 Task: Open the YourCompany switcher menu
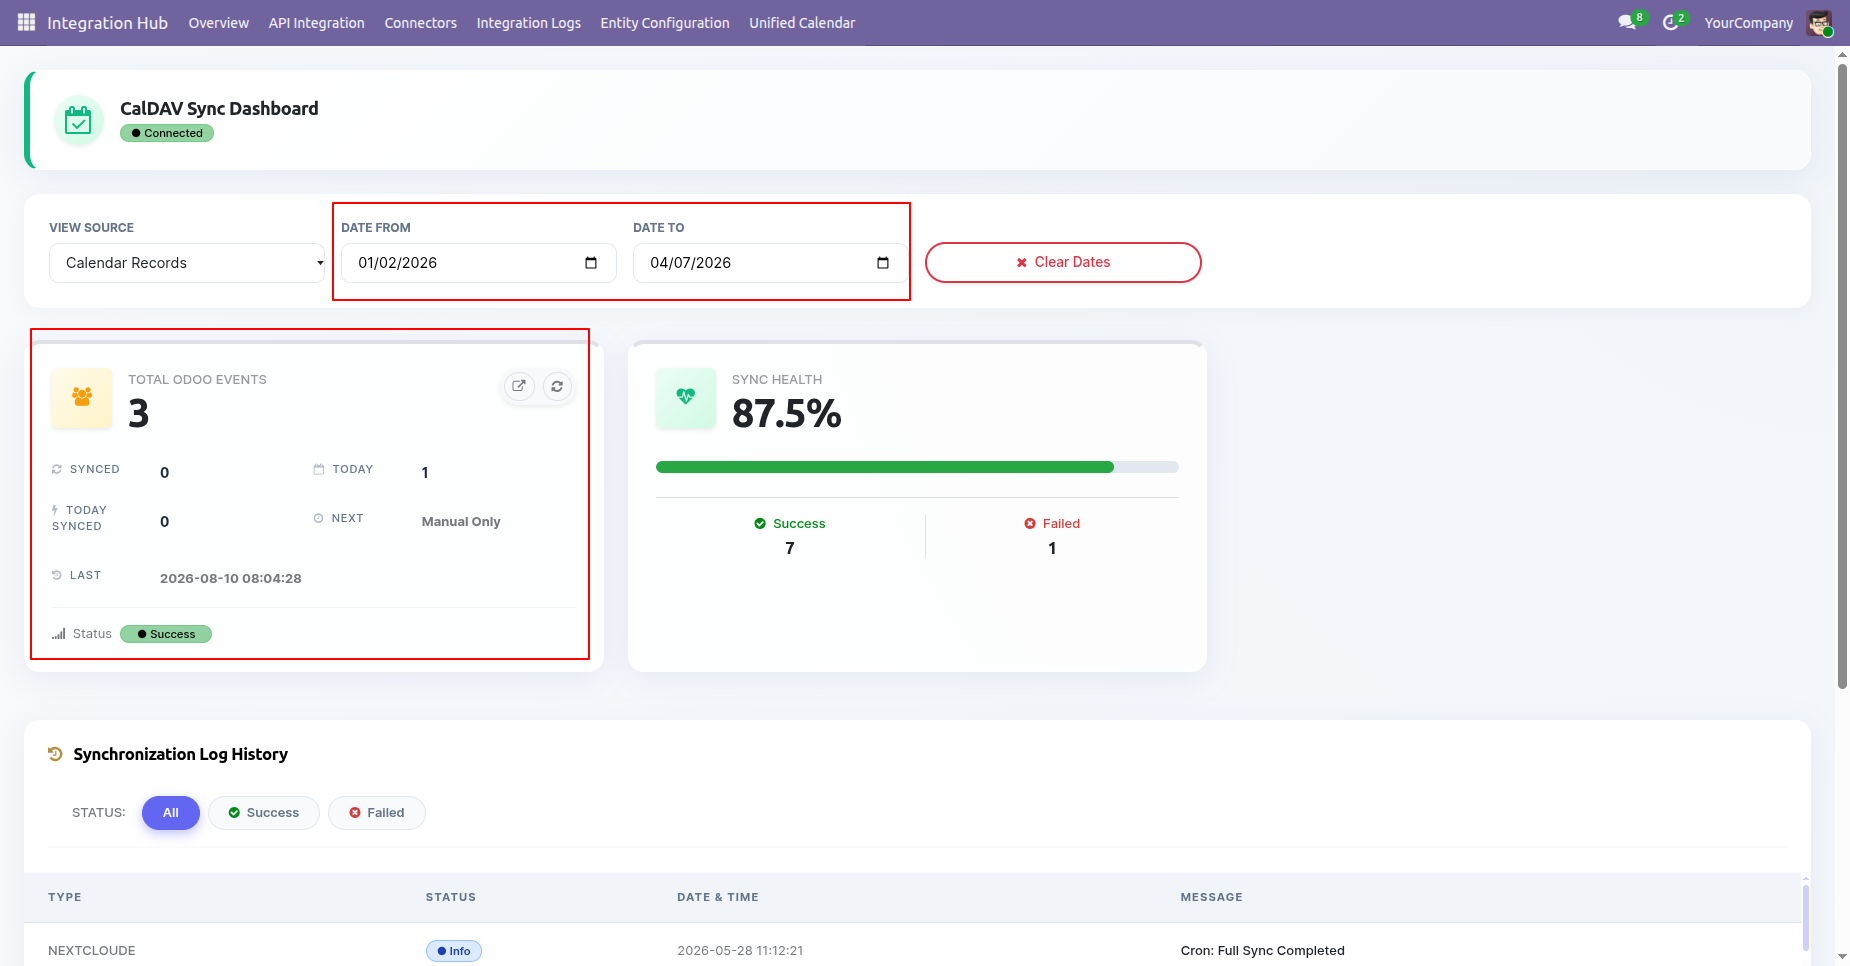pos(1748,22)
